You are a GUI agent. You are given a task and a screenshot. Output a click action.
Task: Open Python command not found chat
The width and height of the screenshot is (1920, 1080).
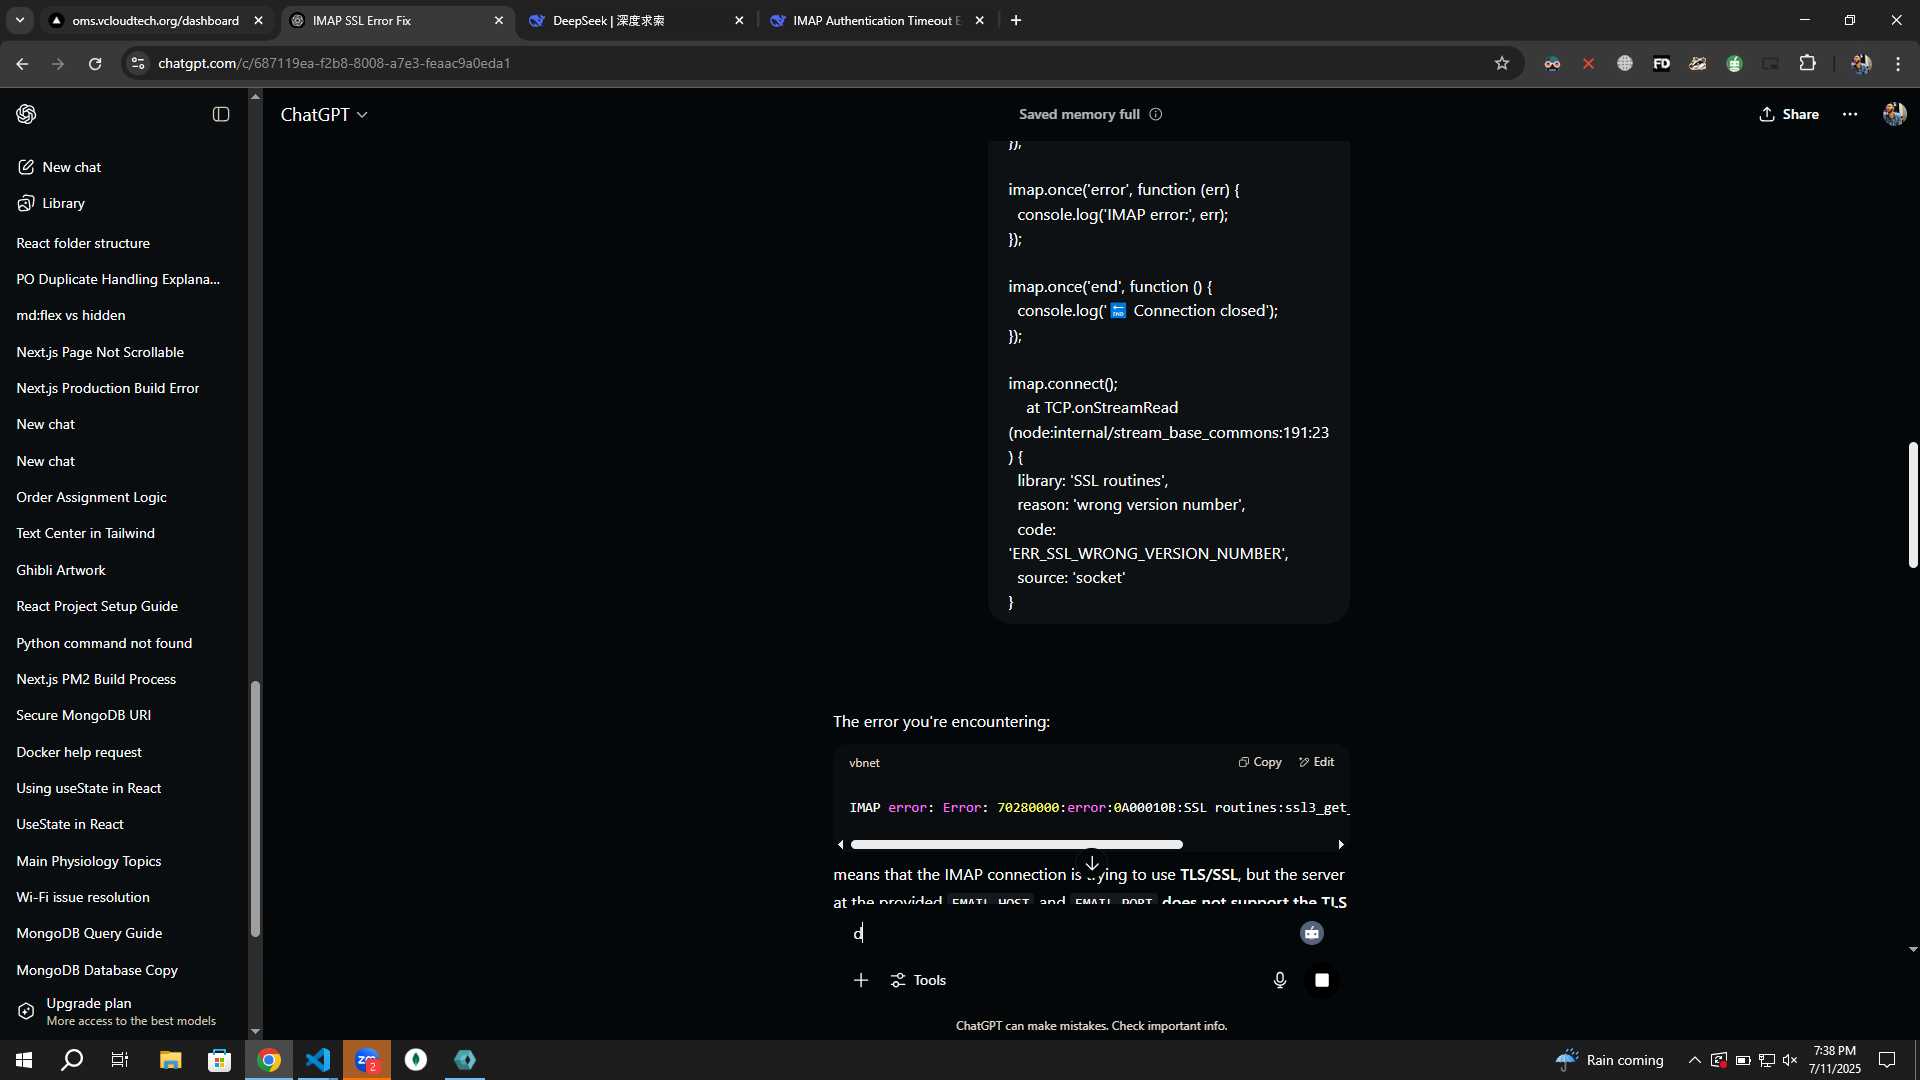pyautogui.click(x=104, y=643)
